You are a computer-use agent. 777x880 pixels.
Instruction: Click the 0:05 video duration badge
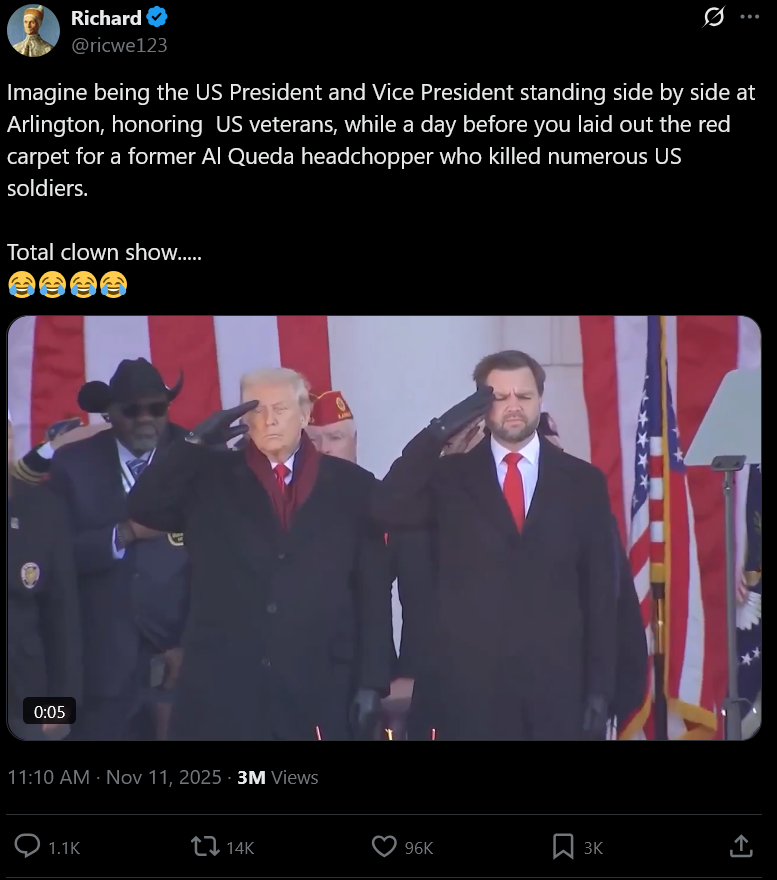click(49, 712)
